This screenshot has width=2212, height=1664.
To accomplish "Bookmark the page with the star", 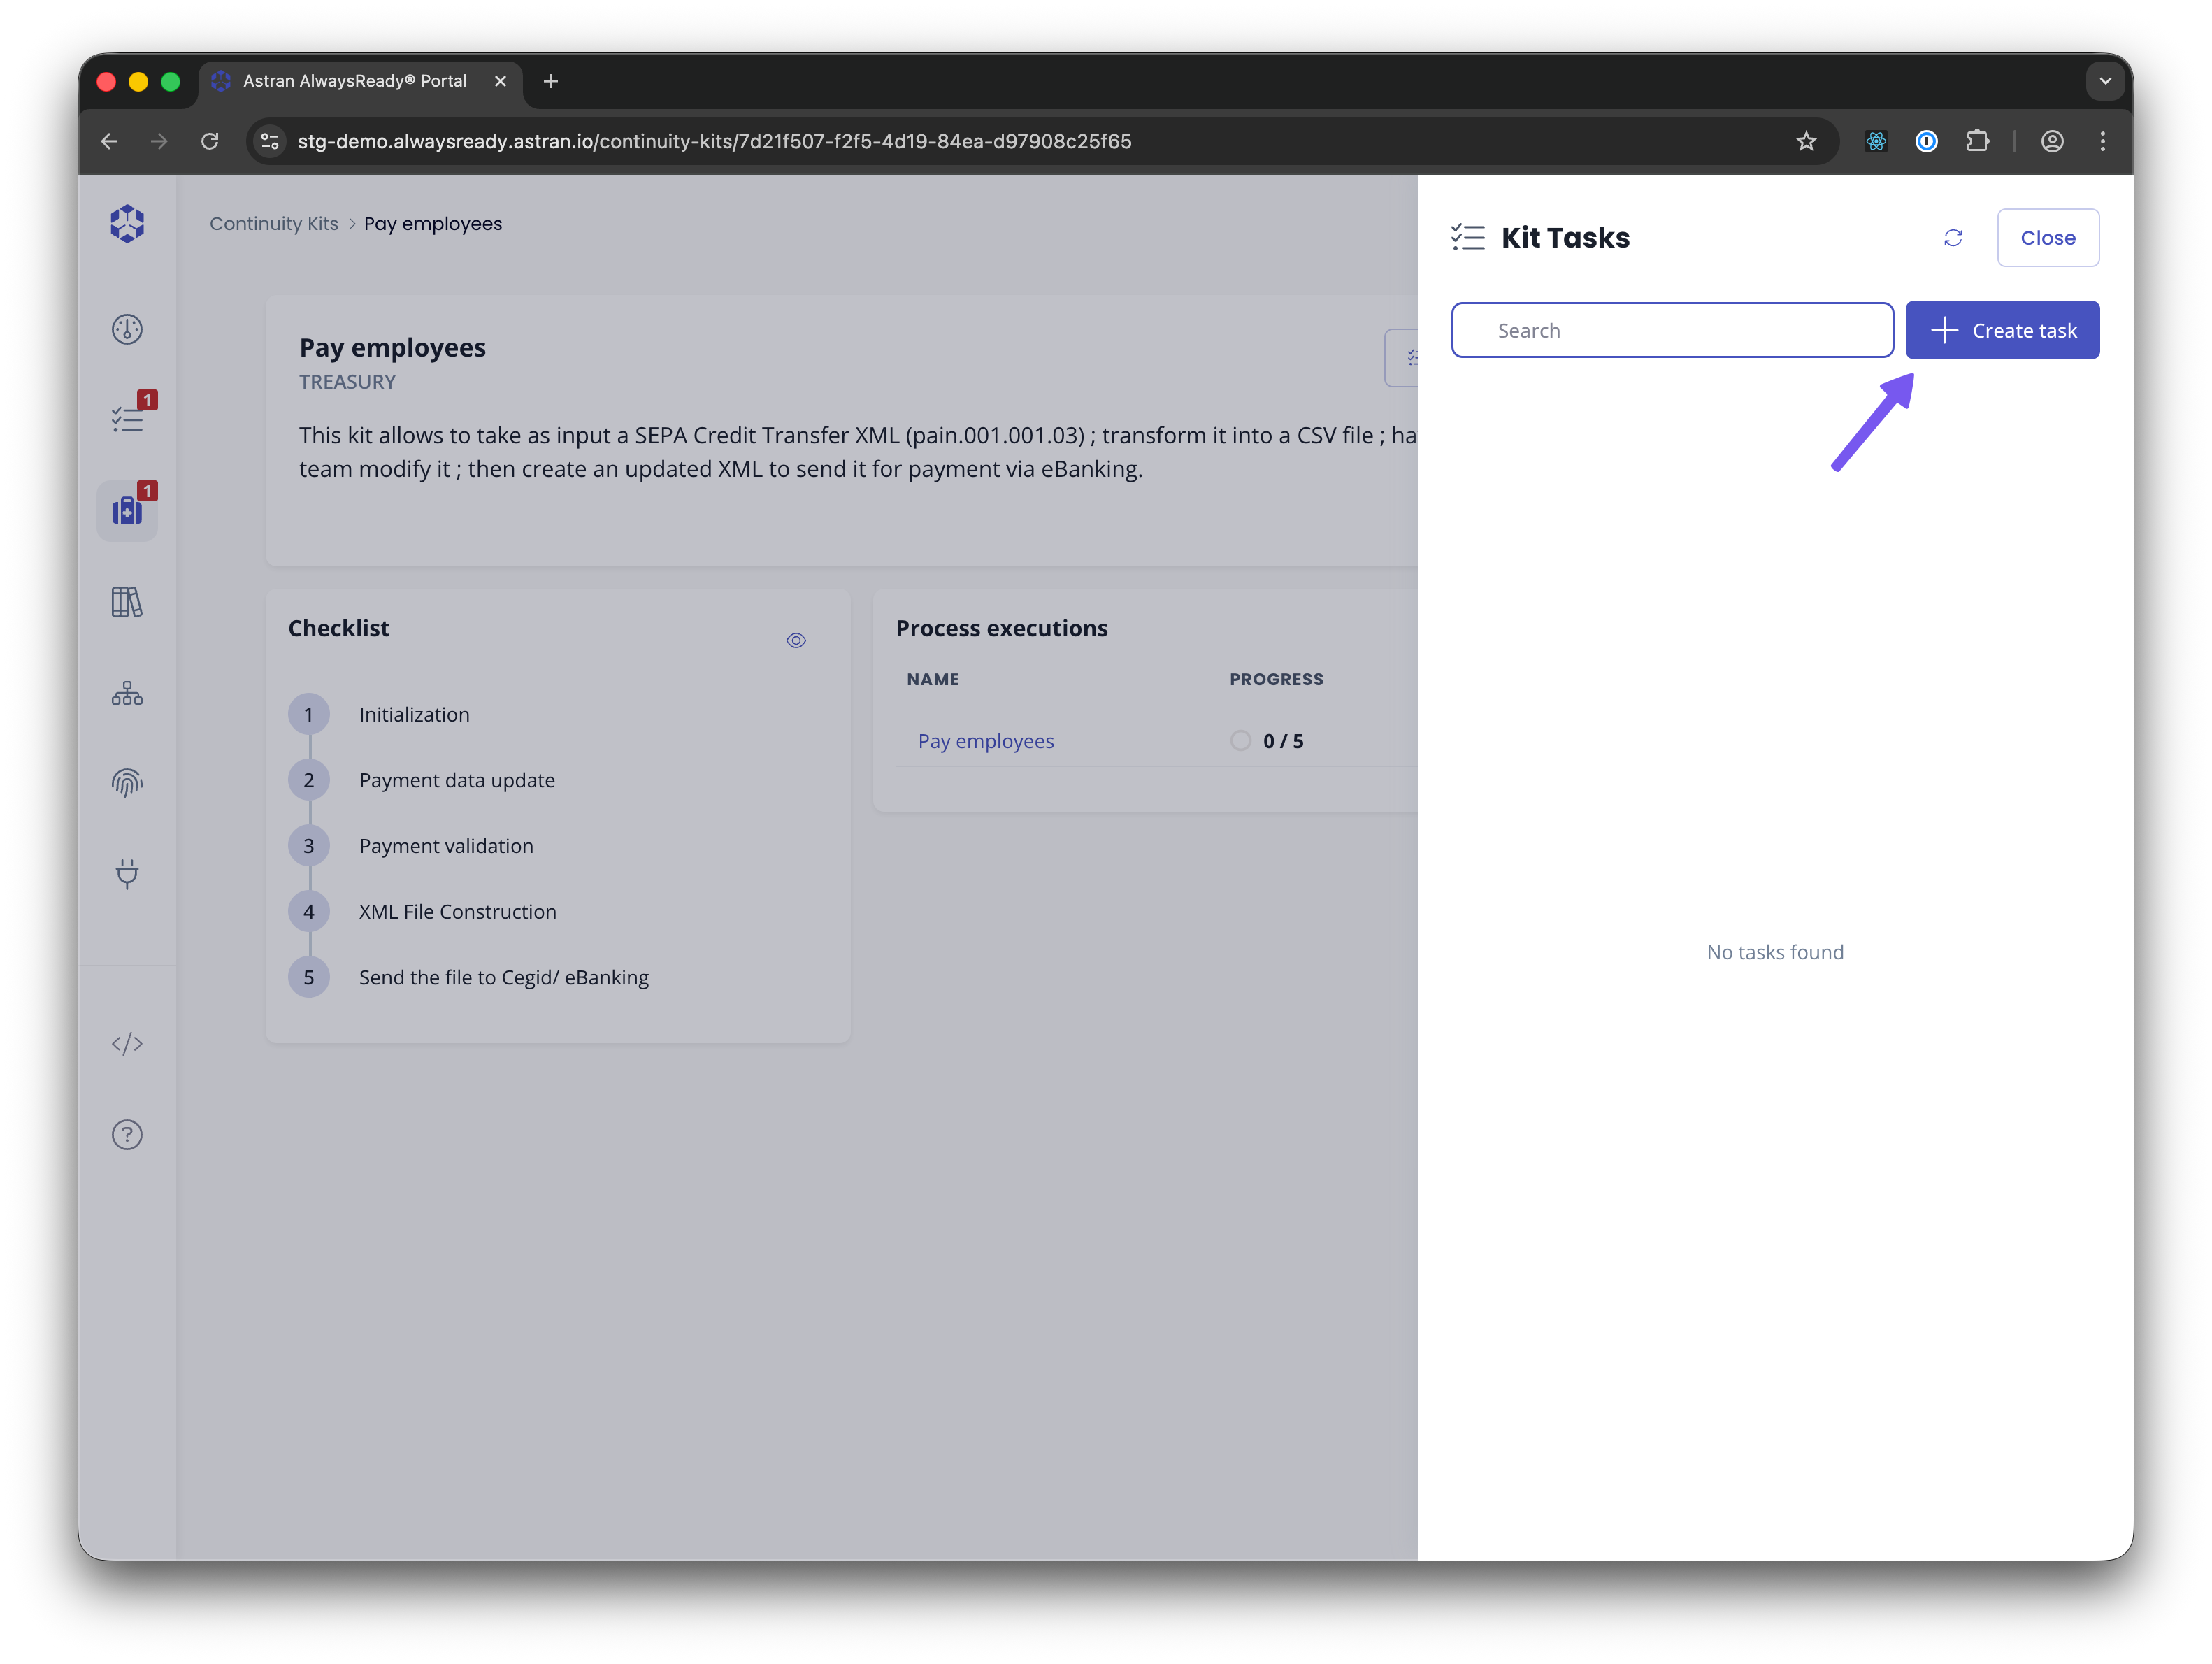I will point(1806,141).
